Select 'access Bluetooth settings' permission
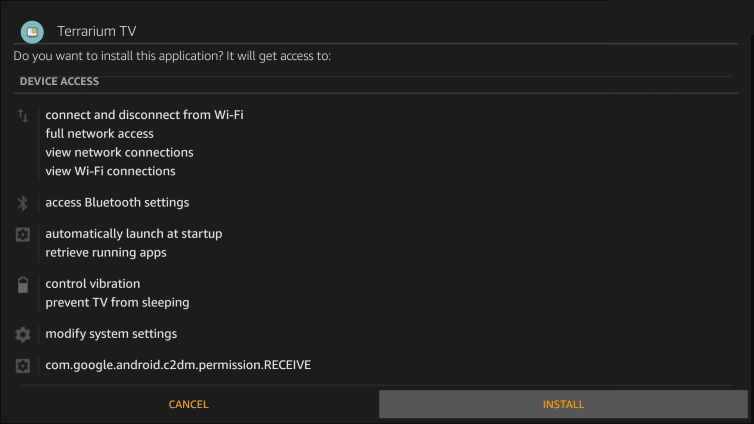The image size is (754, 424). [x=117, y=203]
